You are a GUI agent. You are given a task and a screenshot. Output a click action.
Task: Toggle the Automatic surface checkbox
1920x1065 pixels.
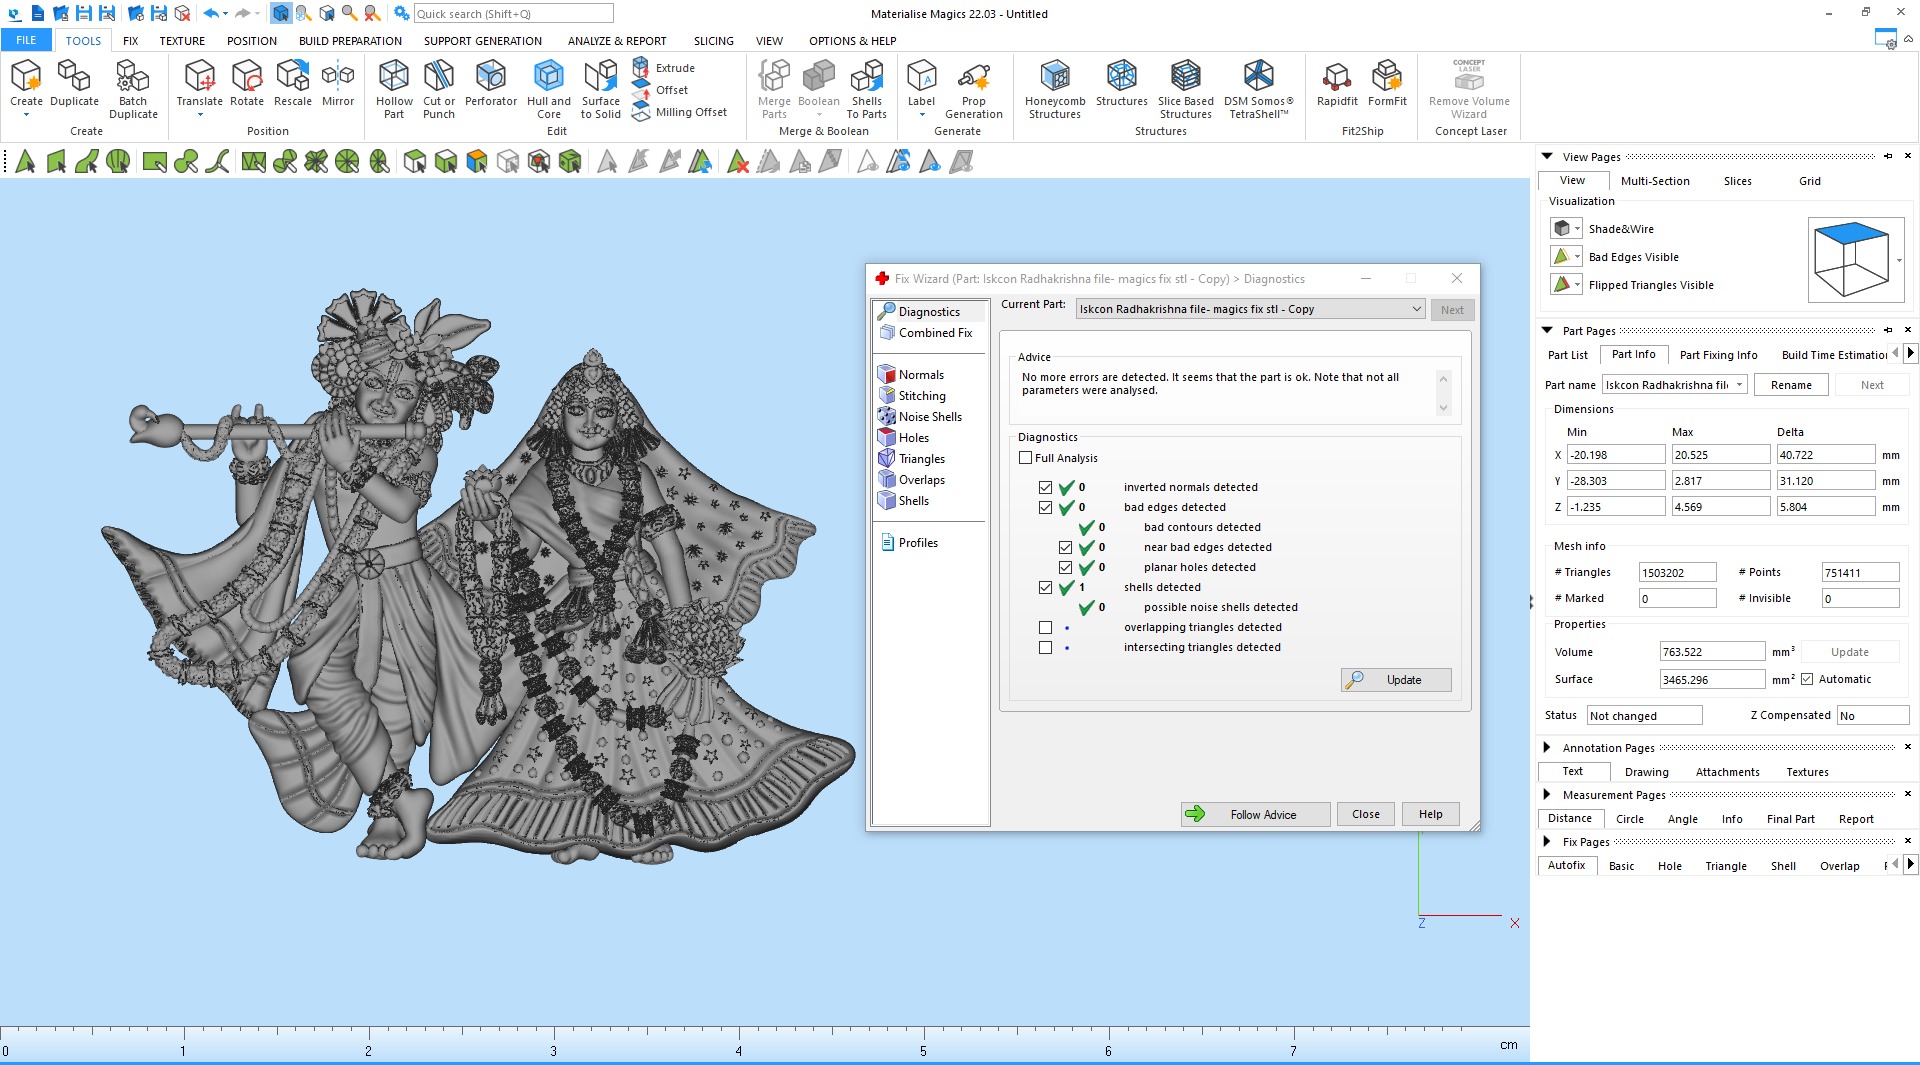[x=1807, y=679]
